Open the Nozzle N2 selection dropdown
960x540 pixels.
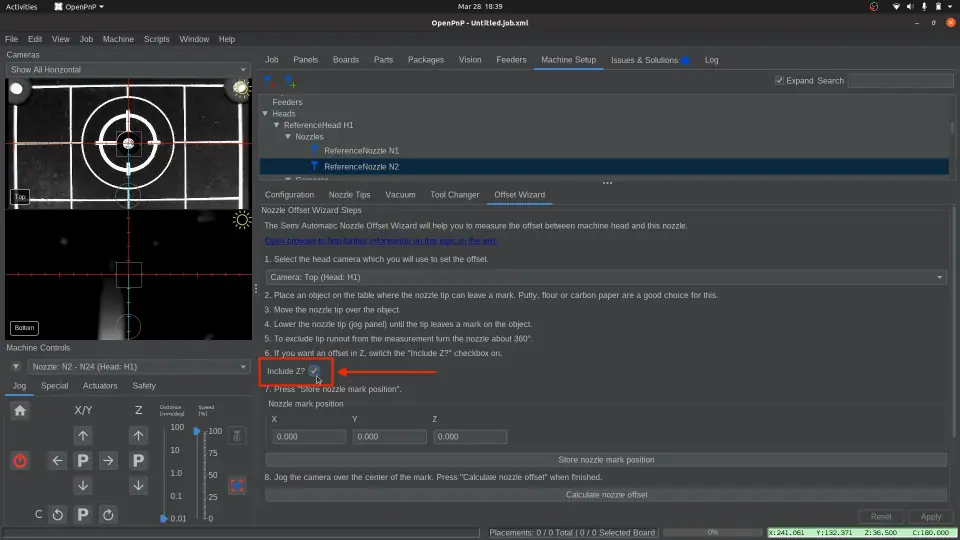(x=137, y=367)
